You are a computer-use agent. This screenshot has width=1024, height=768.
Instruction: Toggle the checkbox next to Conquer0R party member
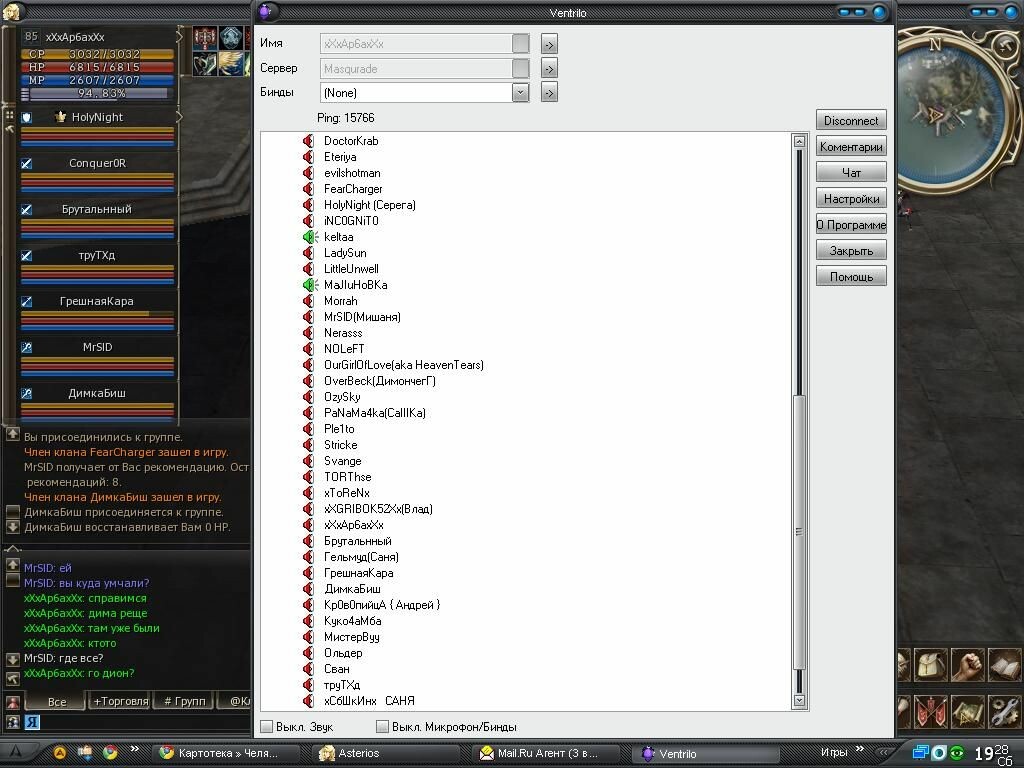27,163
